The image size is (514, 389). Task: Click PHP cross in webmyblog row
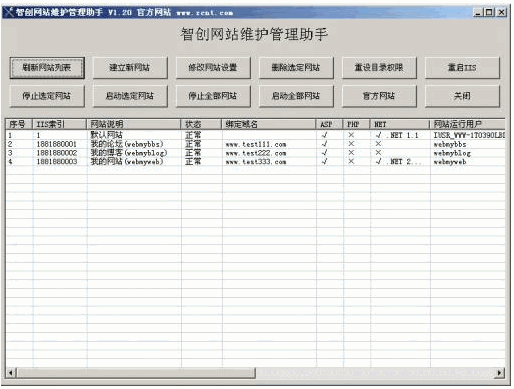[351, 153]
